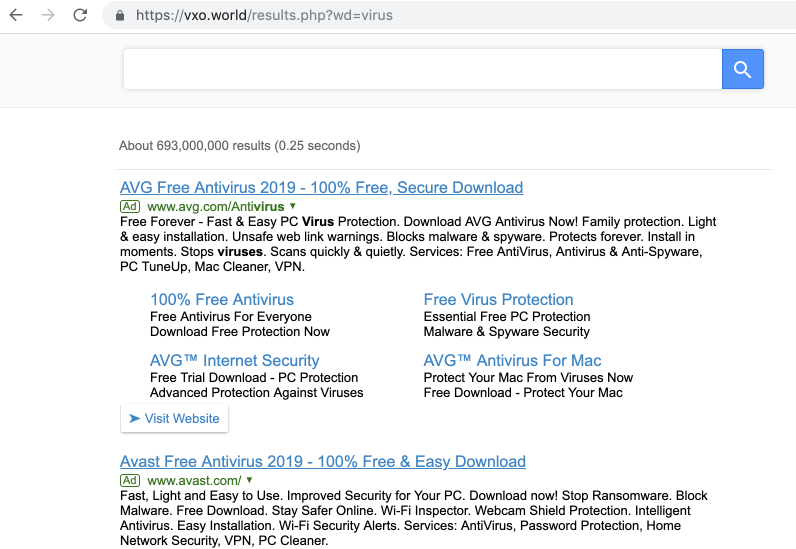Open the 100% Free Antivirus sitelink
This screenshot has height=549, width=796.
(222, 300)
